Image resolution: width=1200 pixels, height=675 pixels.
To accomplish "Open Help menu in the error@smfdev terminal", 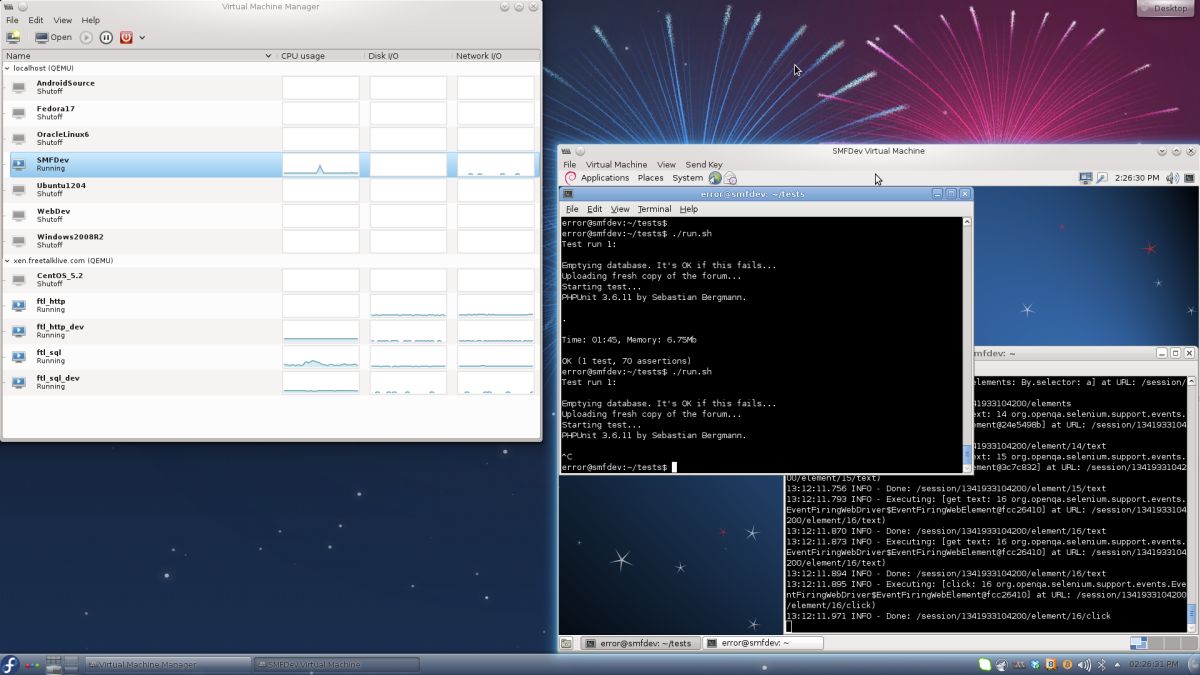I will [x=689, y=209].
